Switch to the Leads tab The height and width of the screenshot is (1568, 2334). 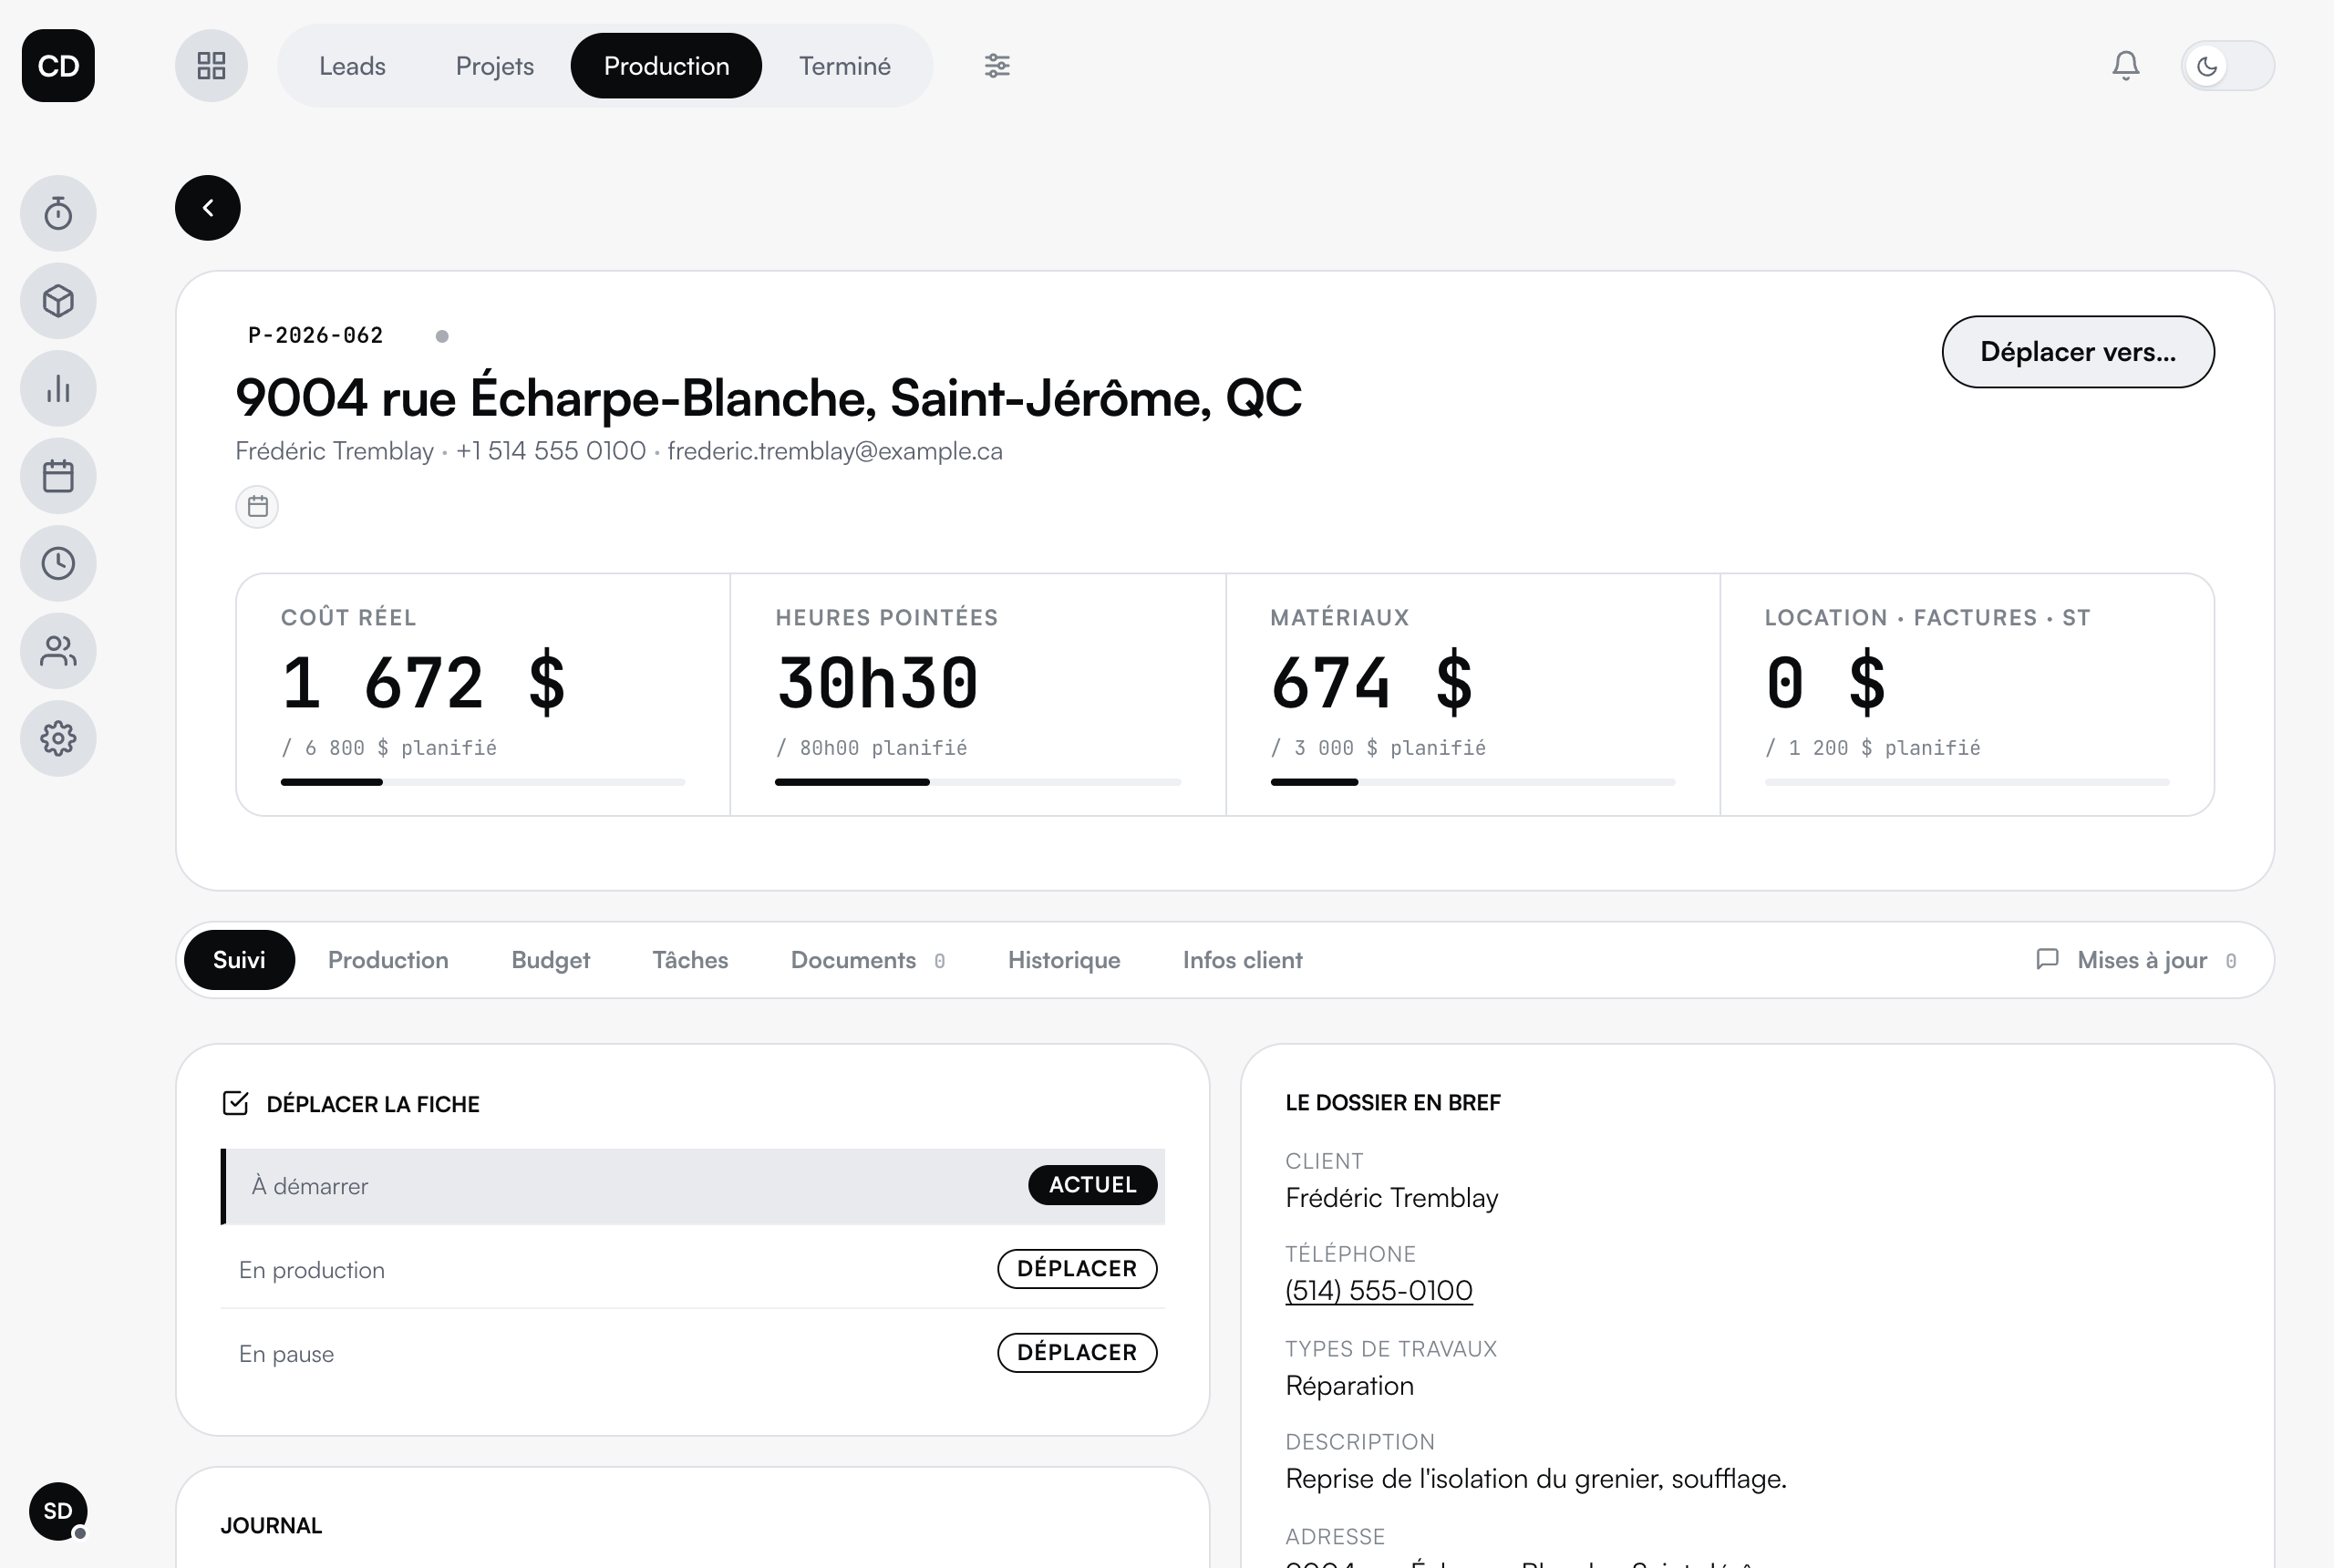point(352,66)
